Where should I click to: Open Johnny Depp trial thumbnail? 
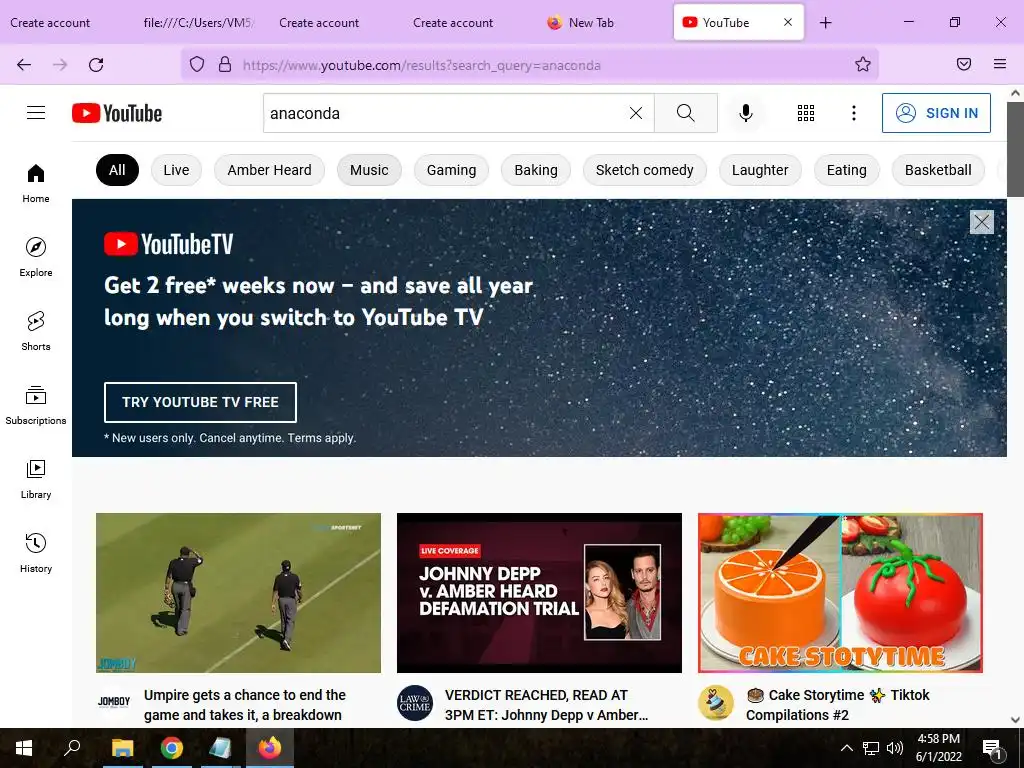[539, 593]
